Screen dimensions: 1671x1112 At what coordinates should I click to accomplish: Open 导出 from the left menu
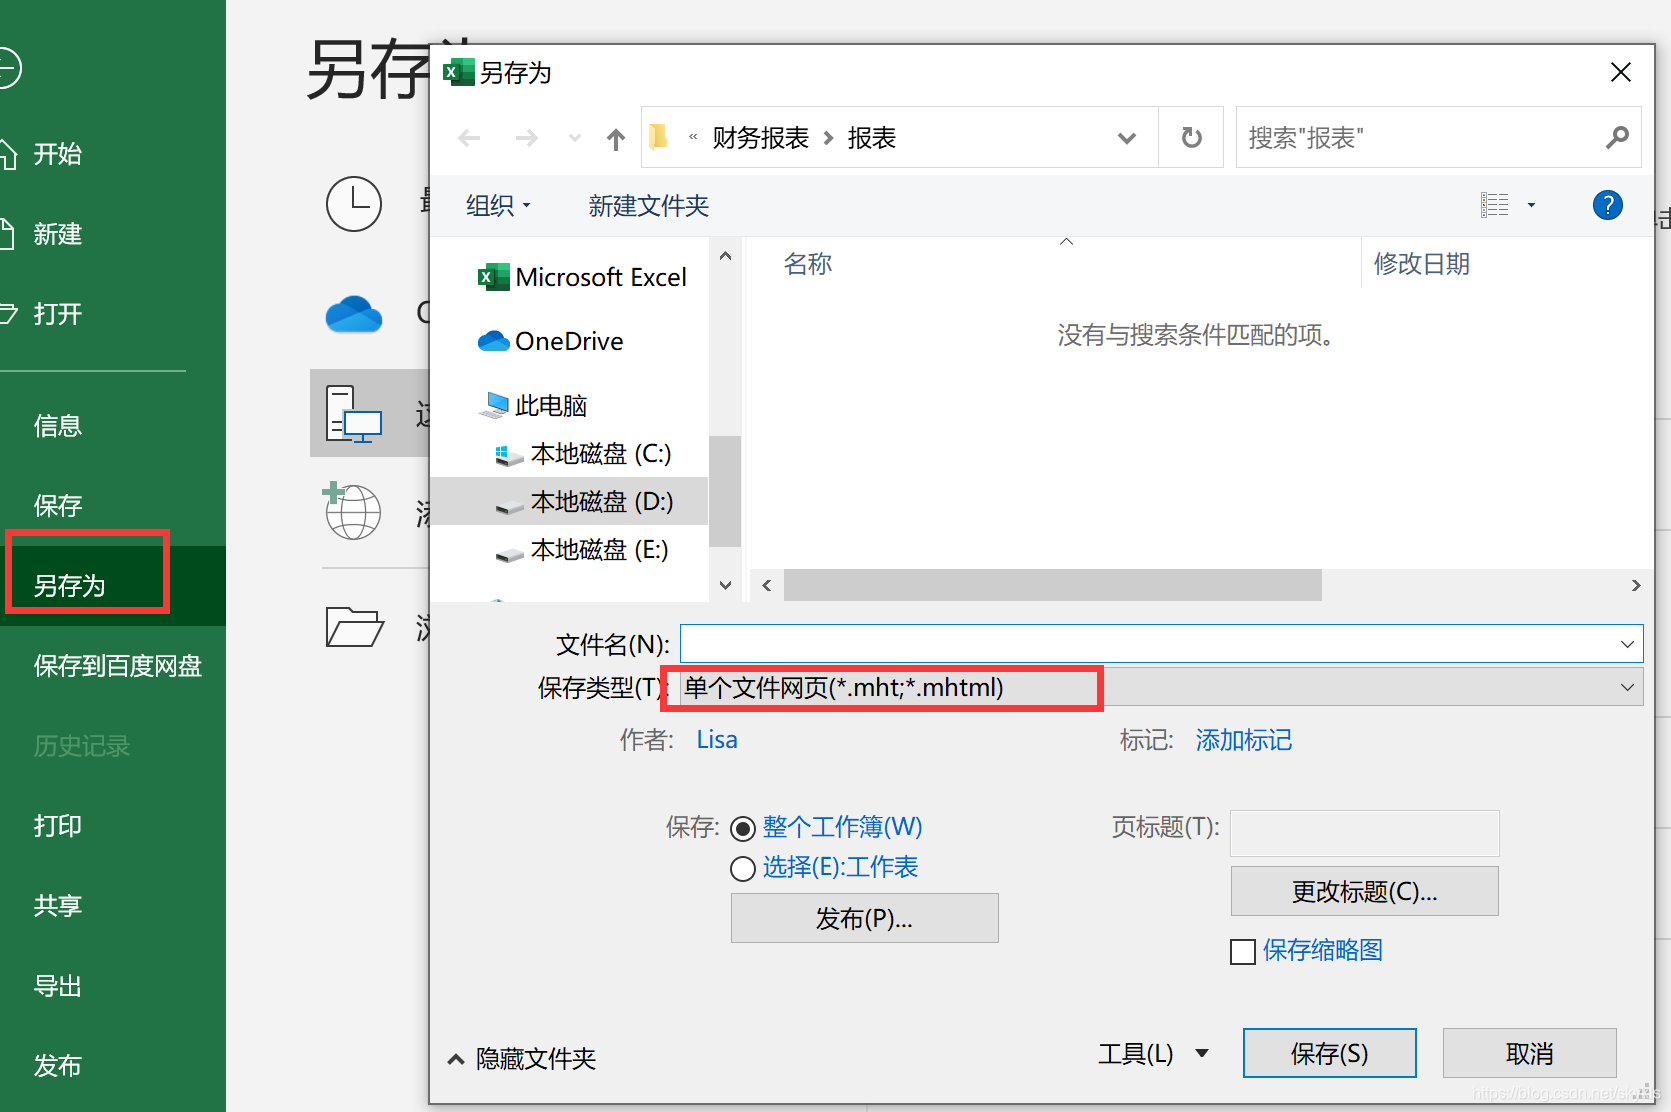[x=56, y=985]
